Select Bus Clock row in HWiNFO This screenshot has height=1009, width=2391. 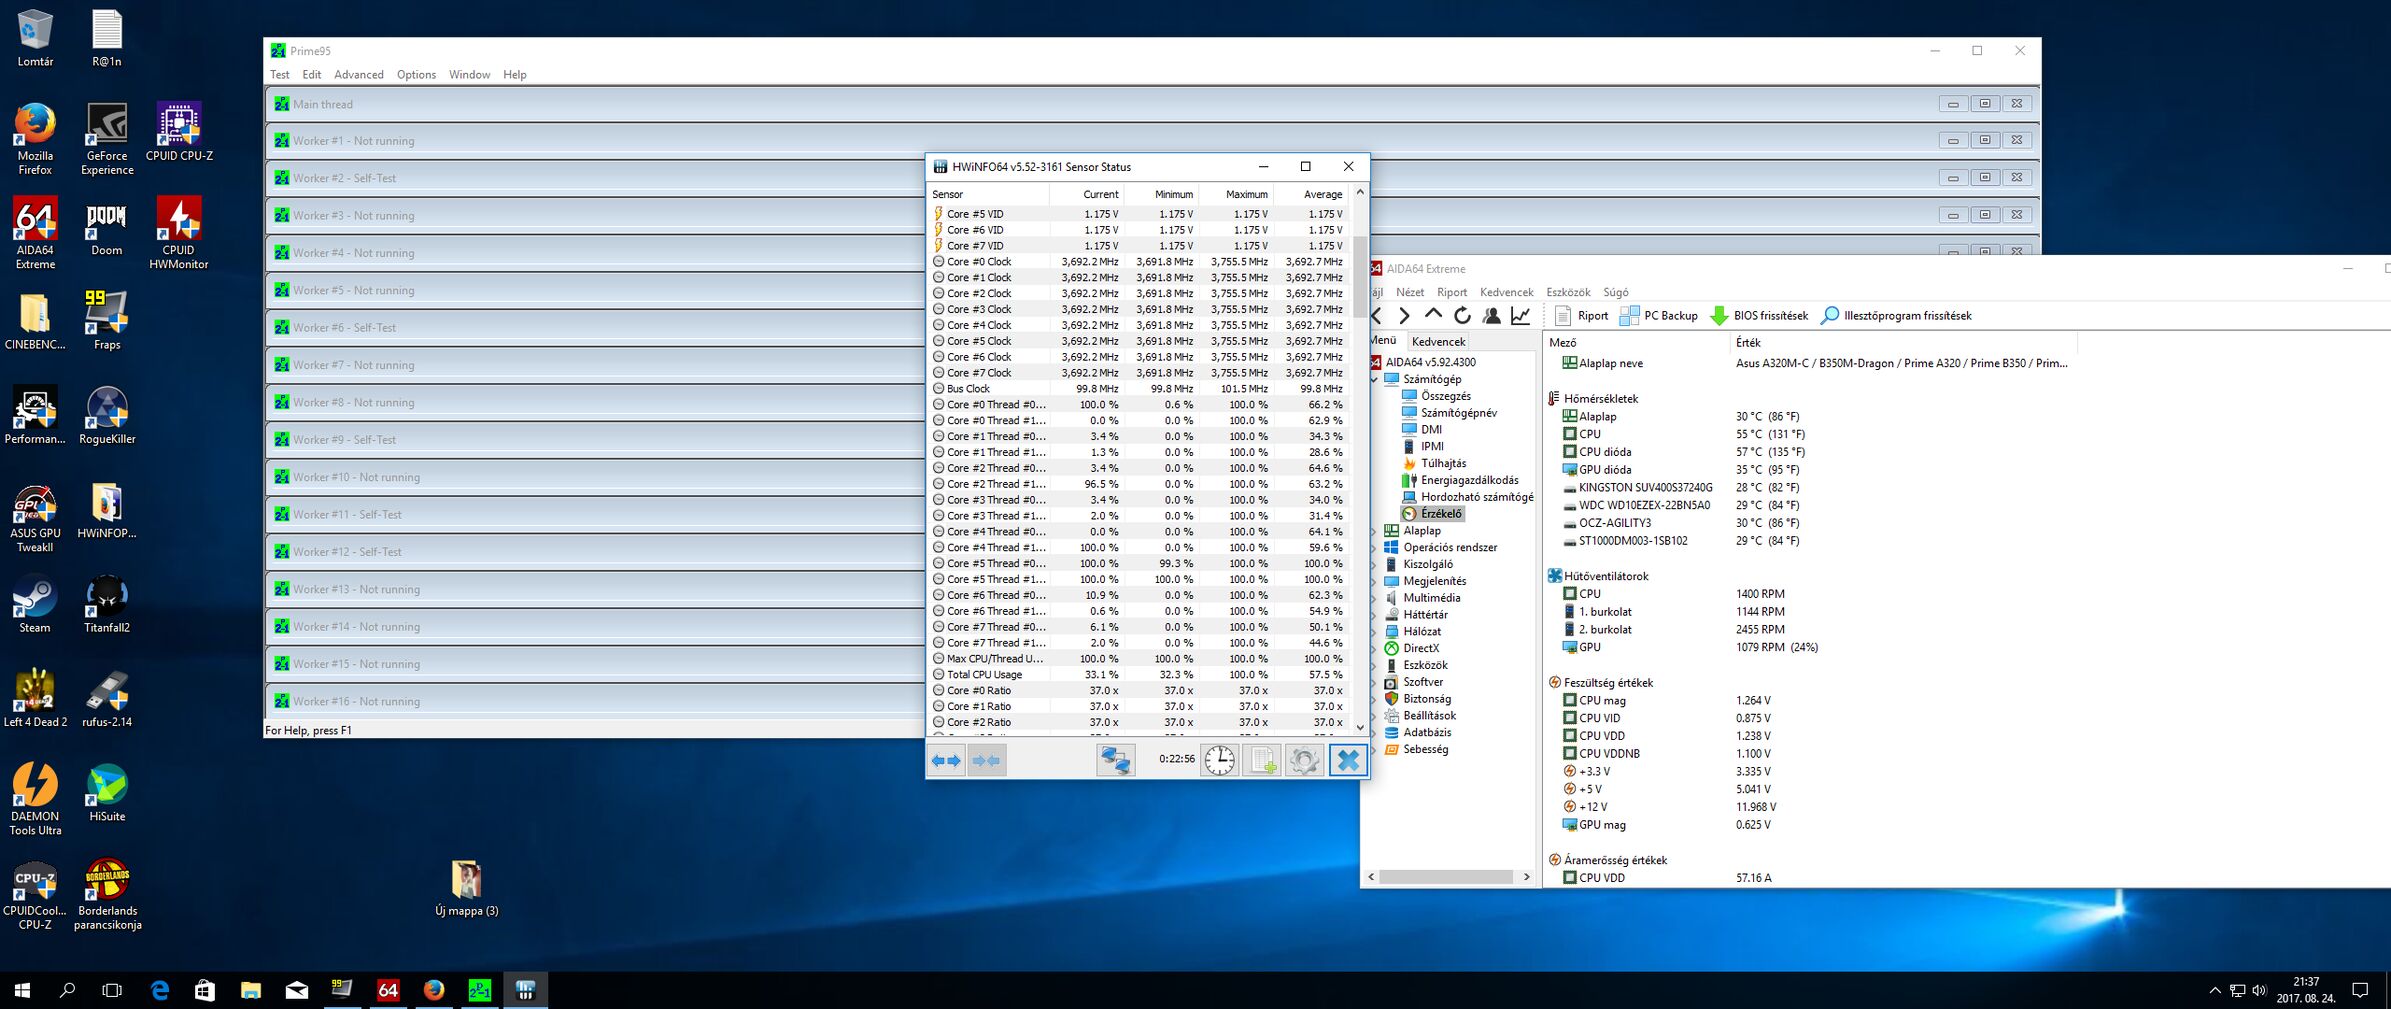(x=1139, y=389)
